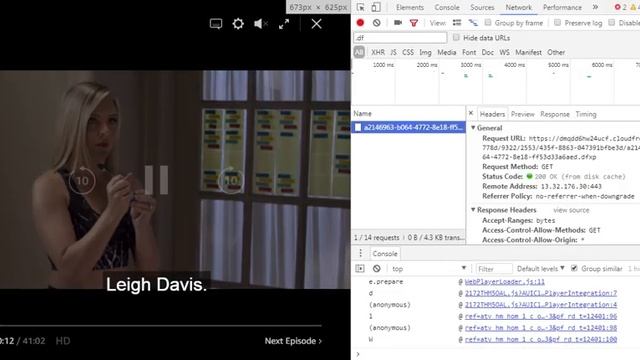The height and width of the screenshot is (360, 640).
Task: Use large request rows view icon
Action: [x=457, y=23]
